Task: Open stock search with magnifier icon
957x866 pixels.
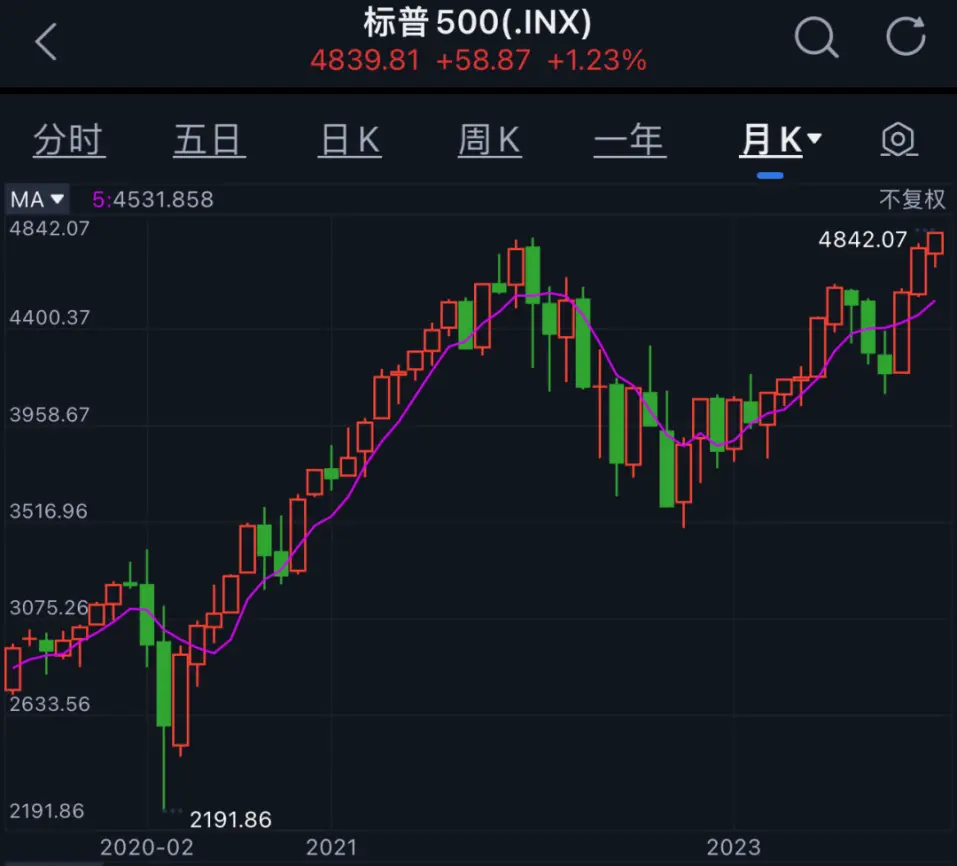Action: pyautogui.click(x=815, y=38)
